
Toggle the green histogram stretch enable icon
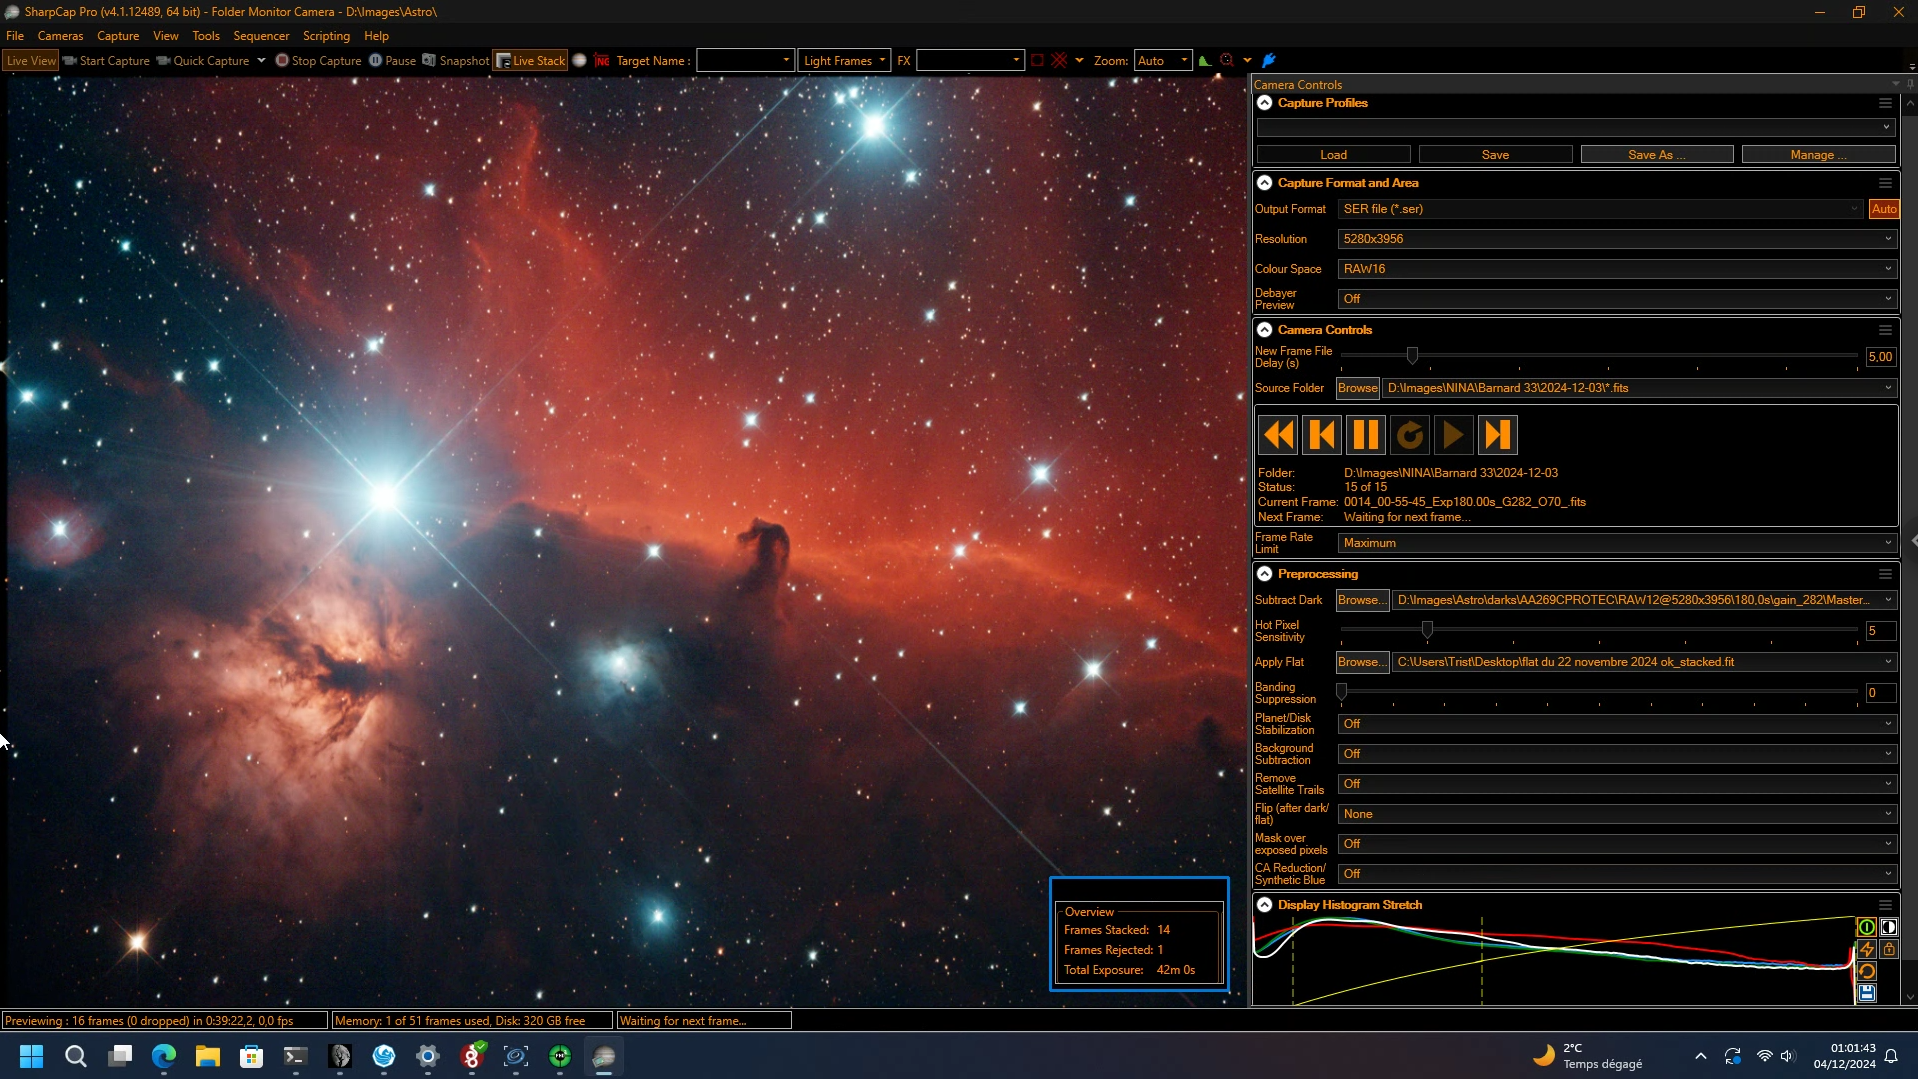[1866, 927]
